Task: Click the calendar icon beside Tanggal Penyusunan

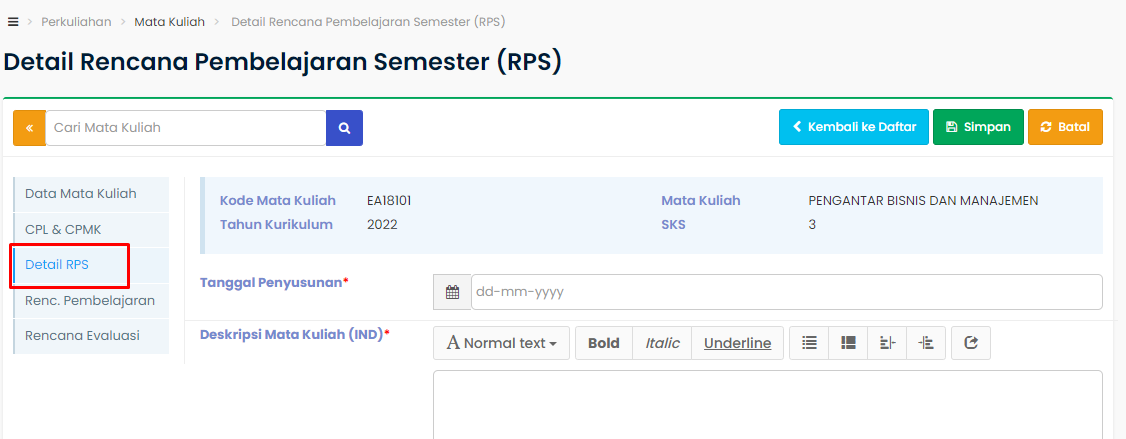Action: pyautogui.click(x=452, y=292)
